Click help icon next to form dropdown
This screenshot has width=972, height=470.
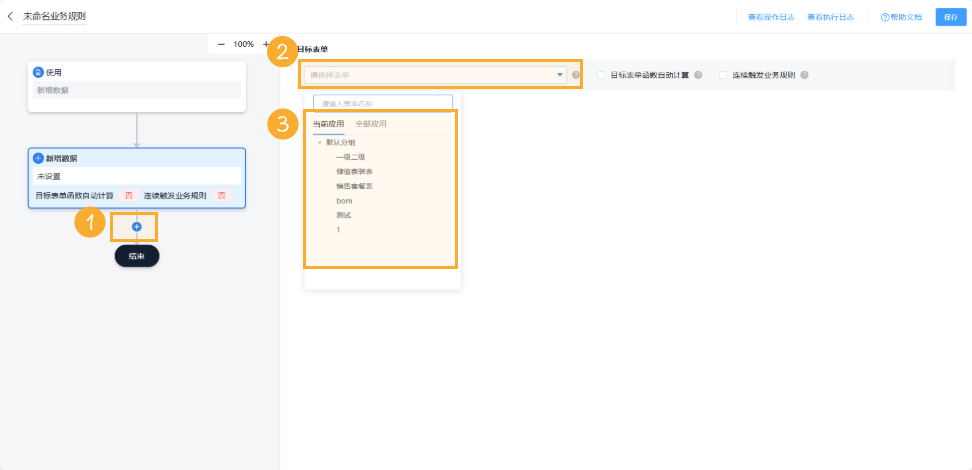click(x=576, y=75)
